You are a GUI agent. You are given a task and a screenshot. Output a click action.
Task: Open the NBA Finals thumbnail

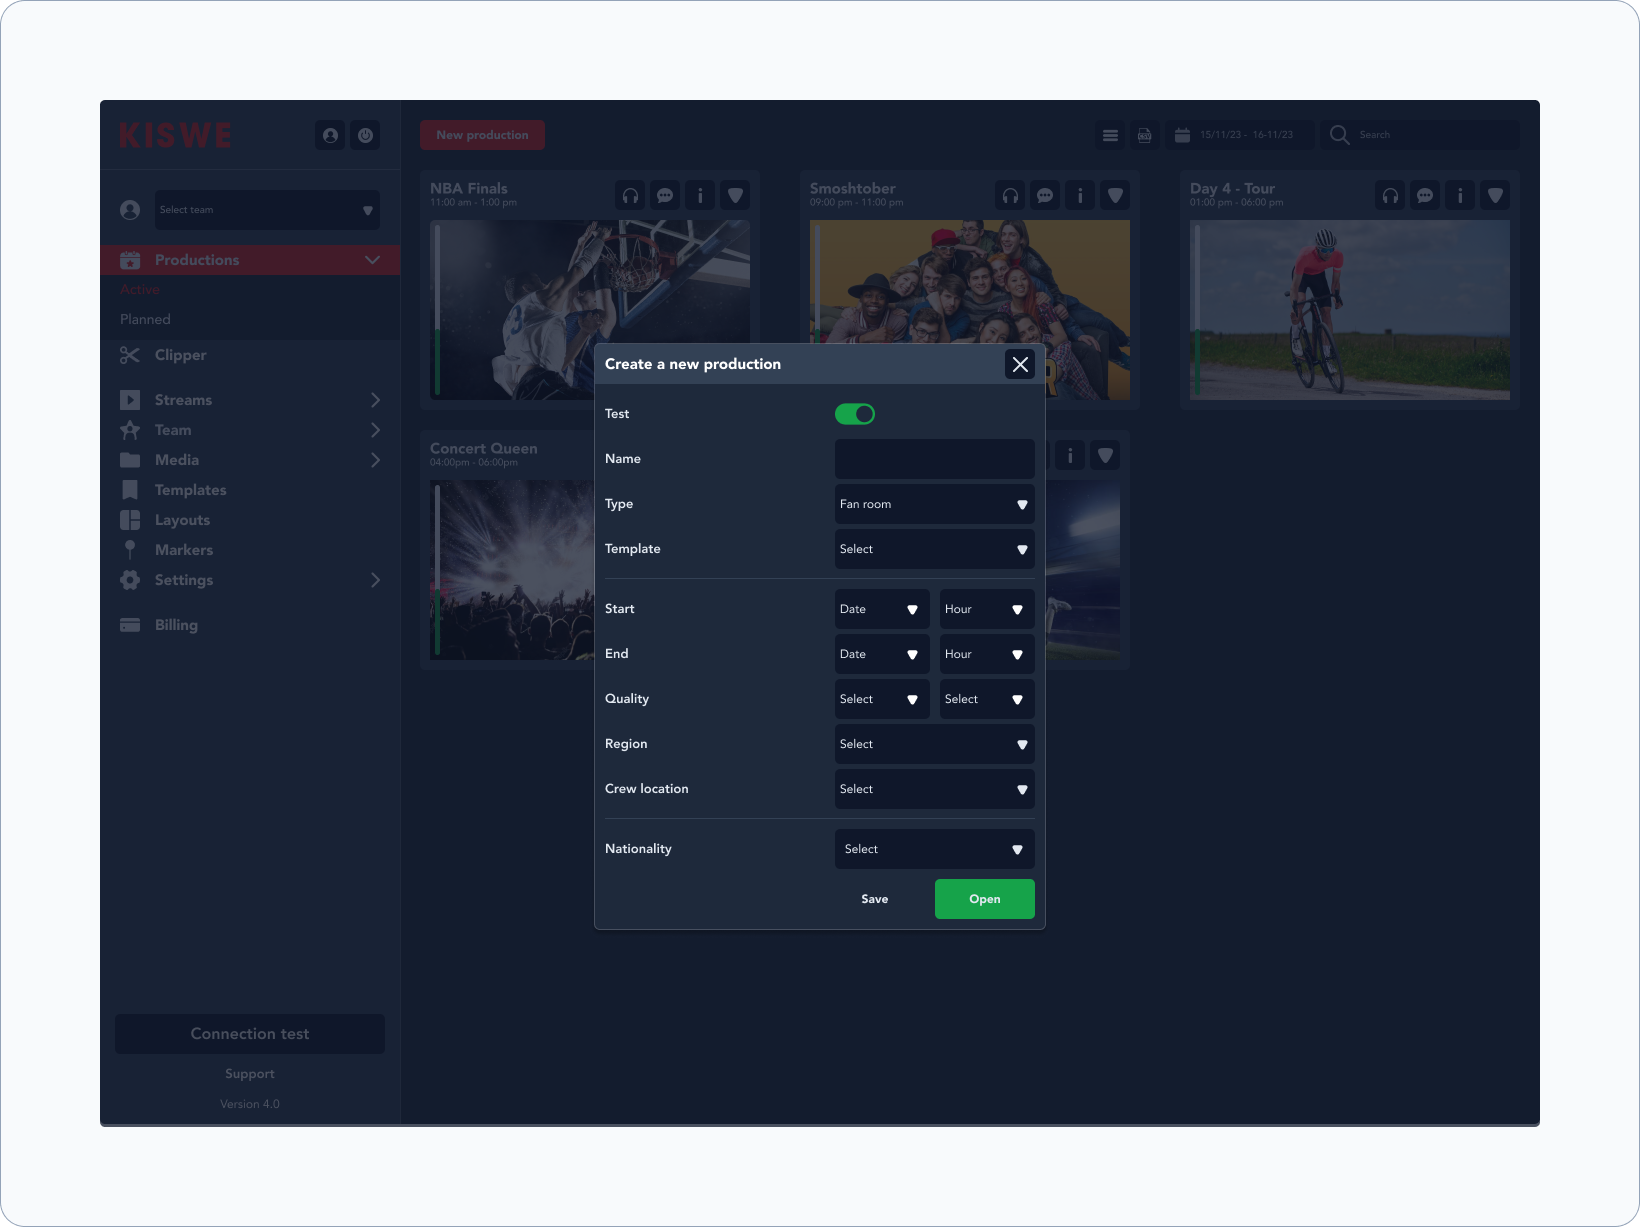[590, 310]
